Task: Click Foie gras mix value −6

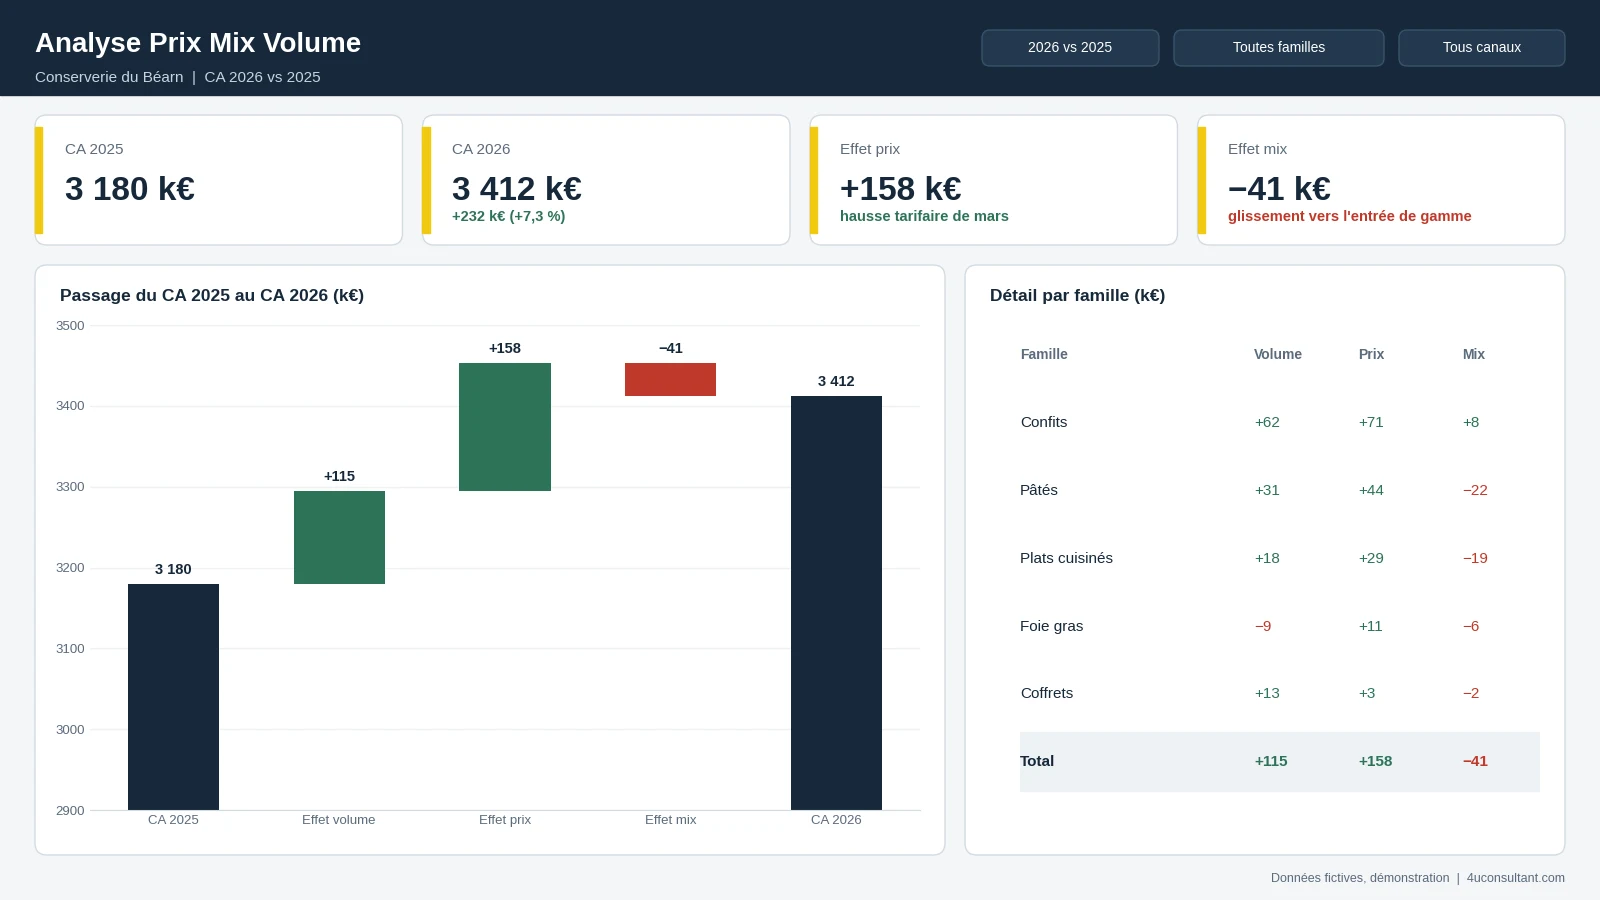Action: [1471, 626]
